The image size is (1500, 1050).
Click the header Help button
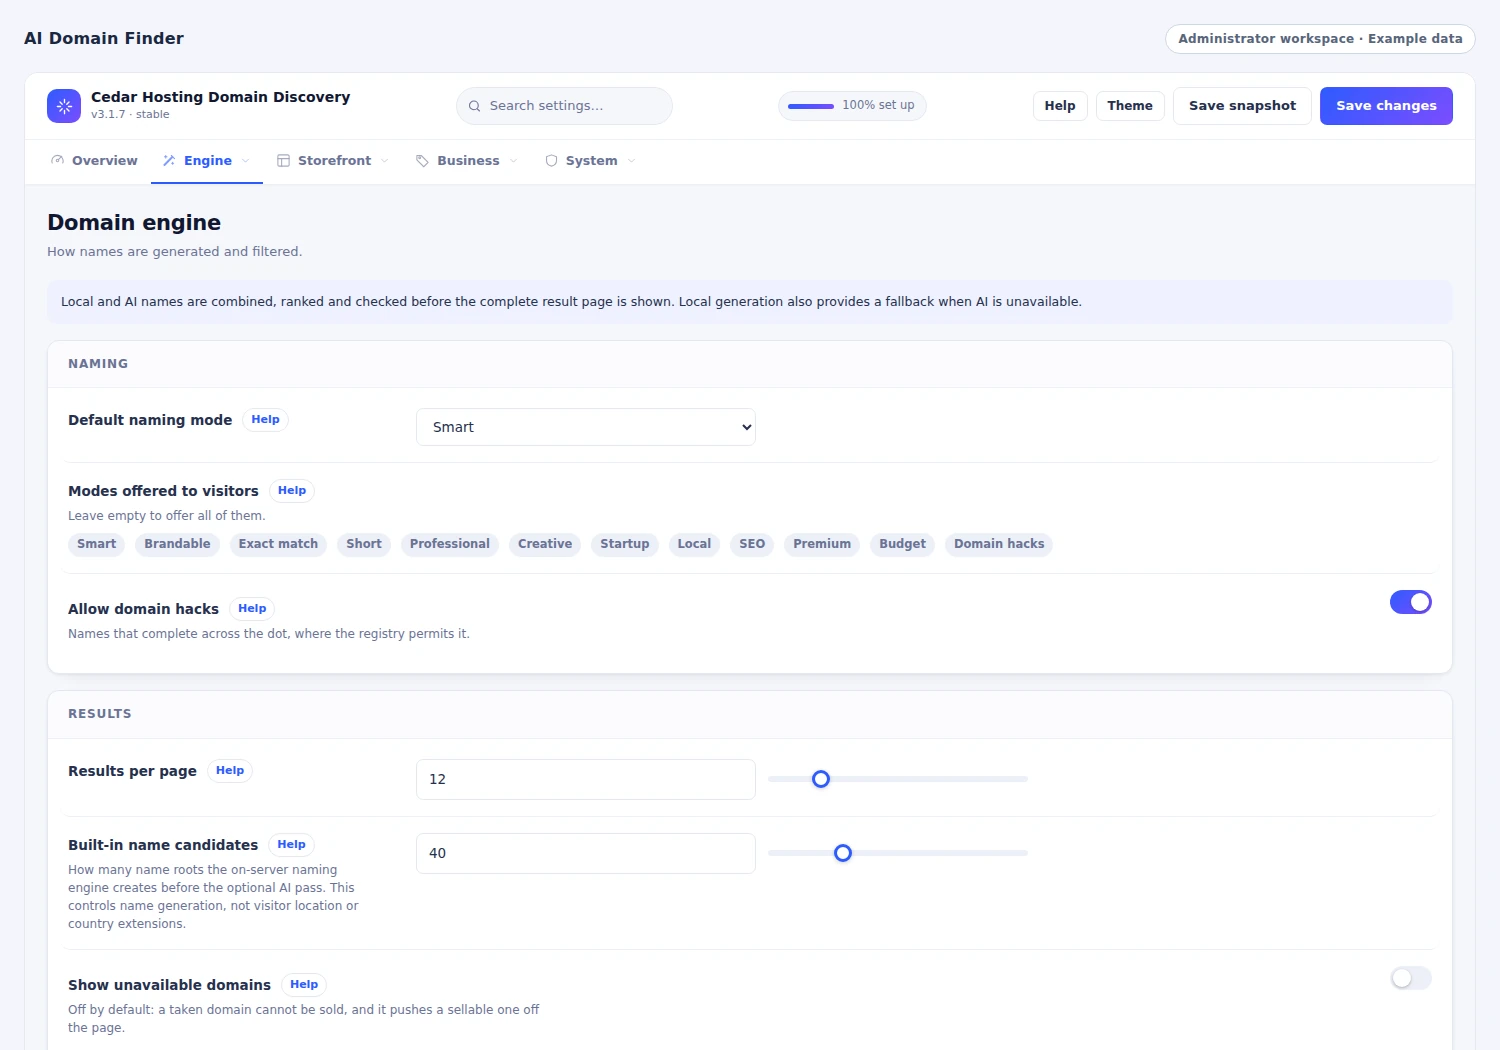(x=1060, y=106)
